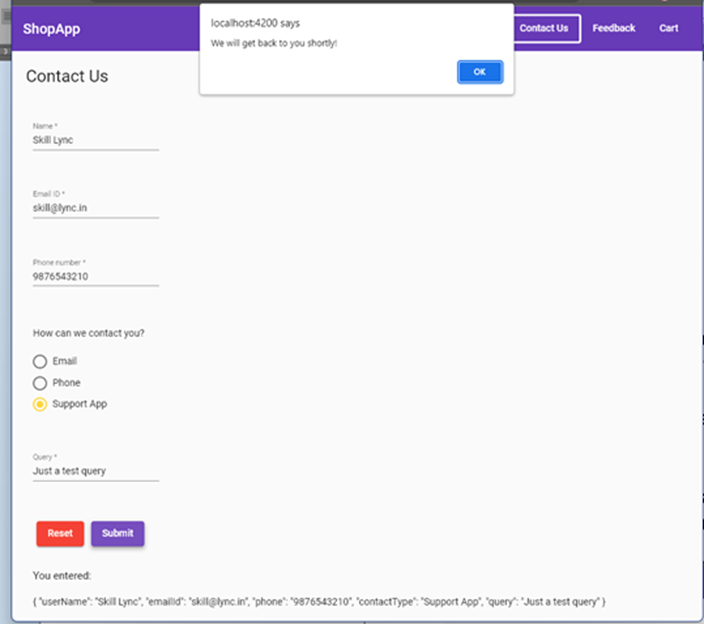Click into the Email ID input field
The height and width of the screenshot is (624, 704).
[x=95, y=208]
